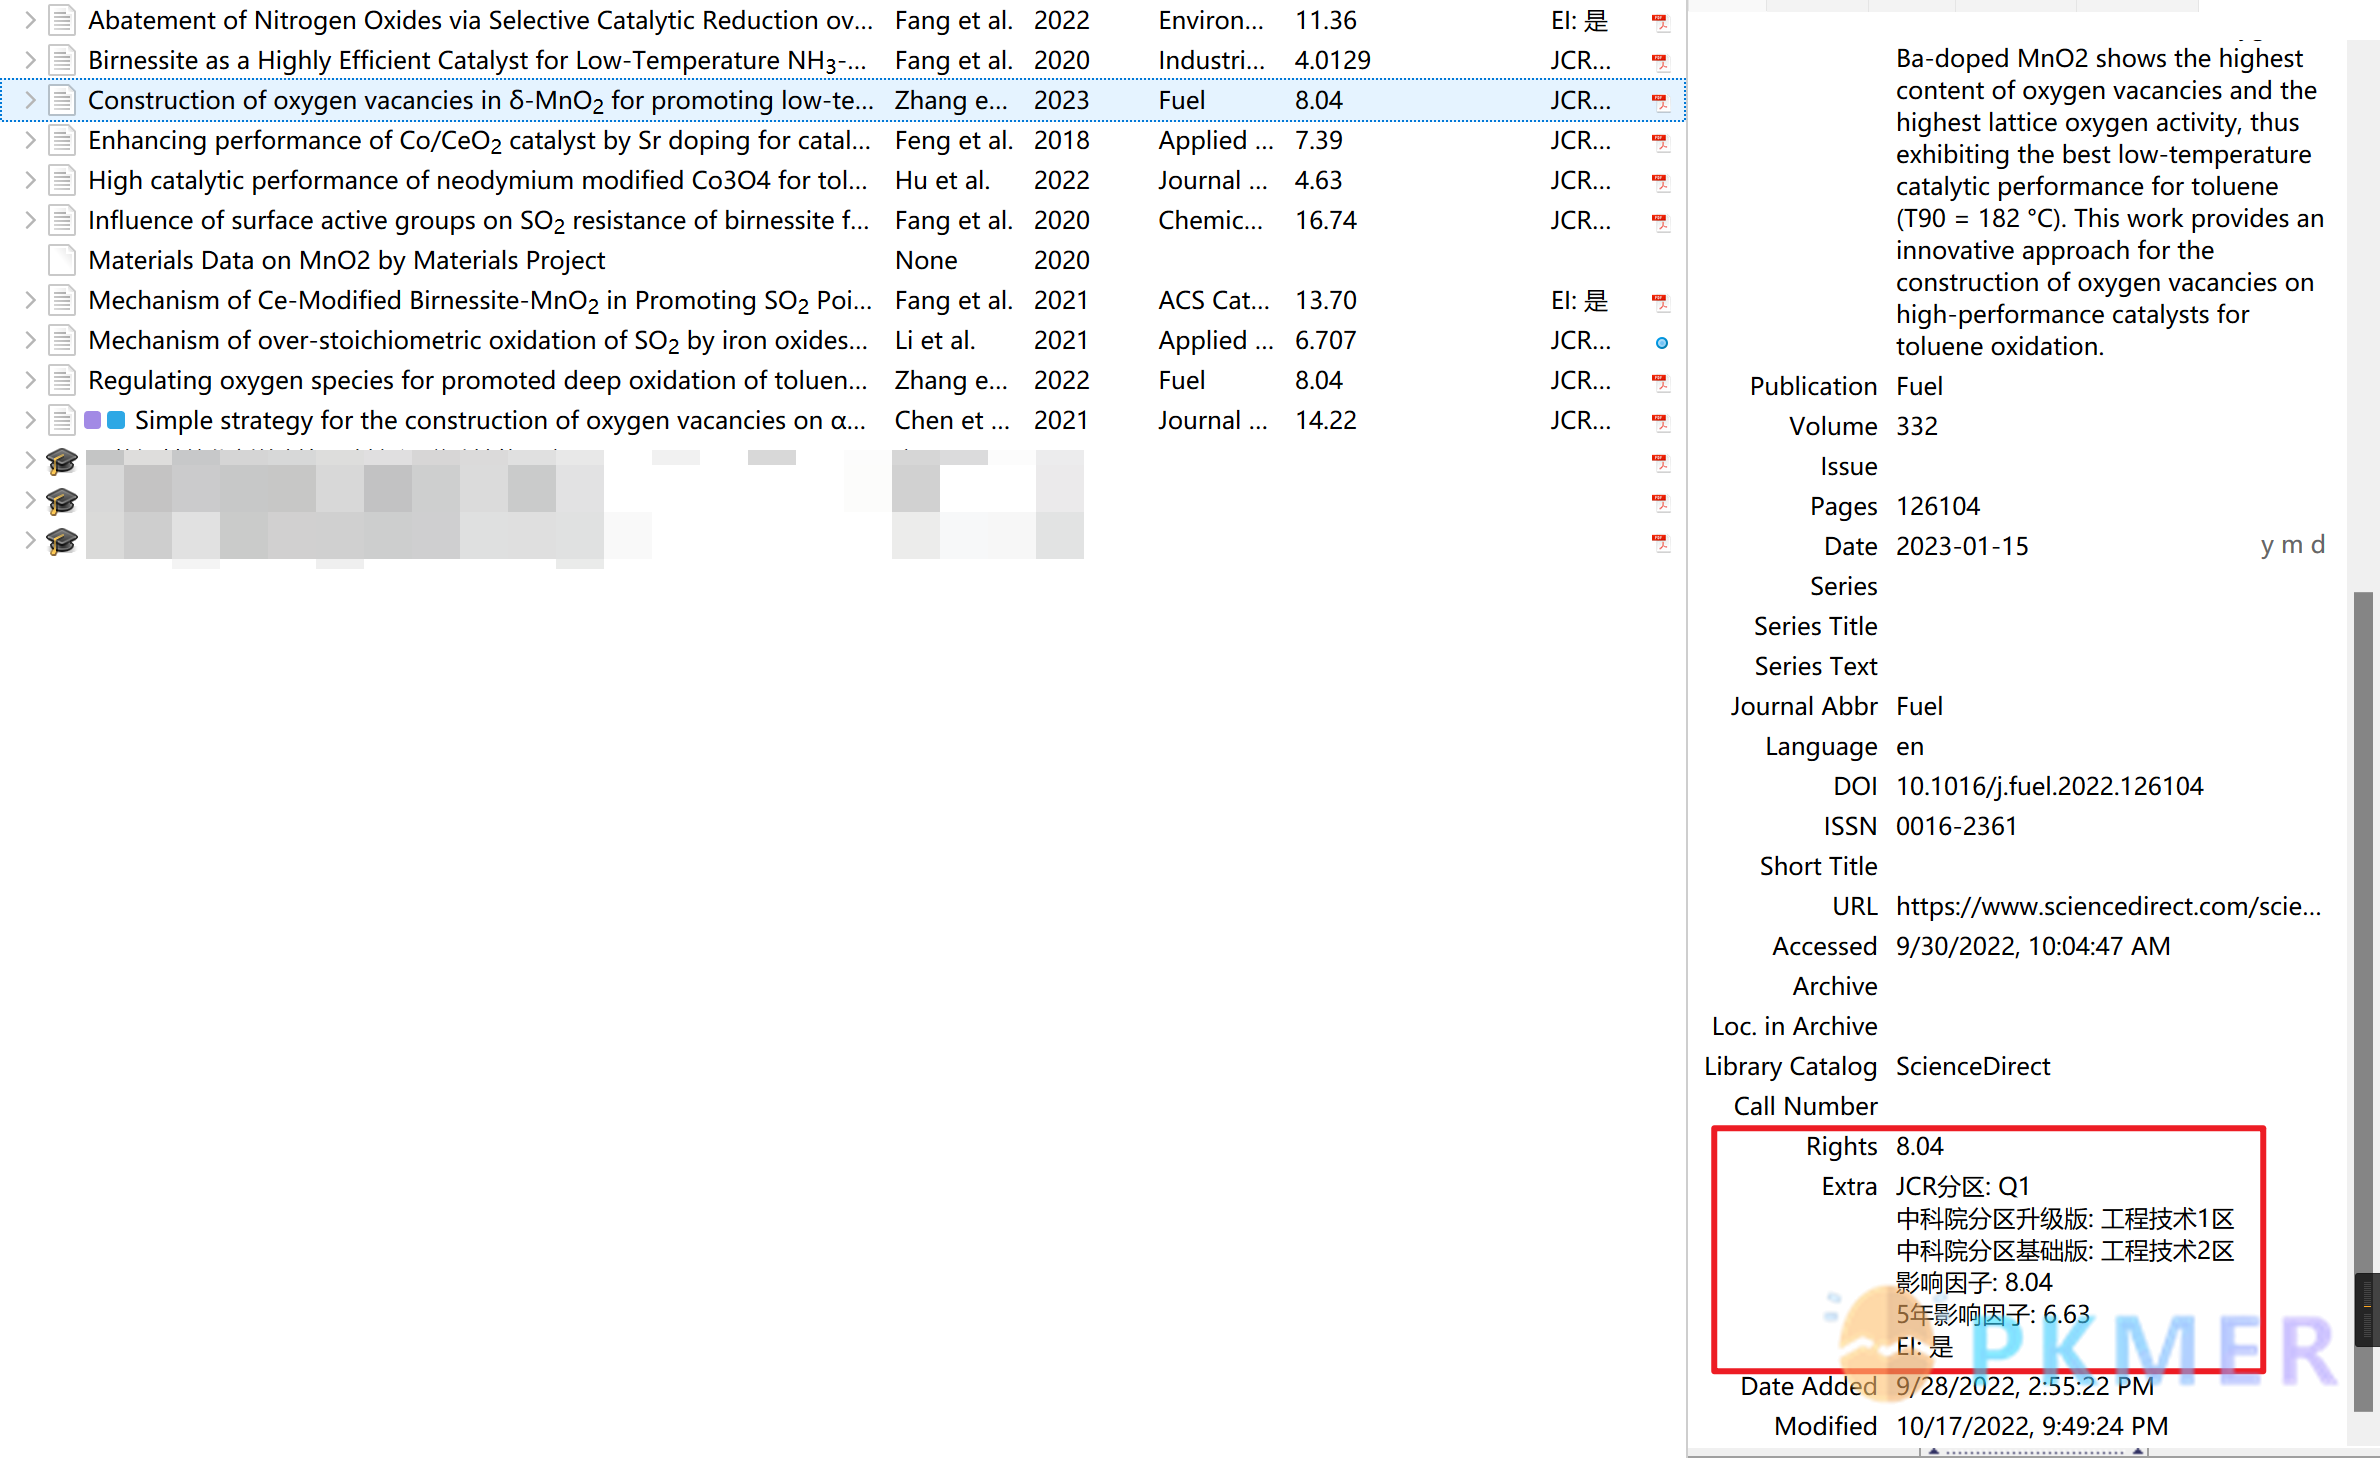Image resolution: width=2380 pixels, height=1458 pixels.
Task: Click the first graduation cap thesis icon
Action: pyautogui.click(x=62, y=461)
